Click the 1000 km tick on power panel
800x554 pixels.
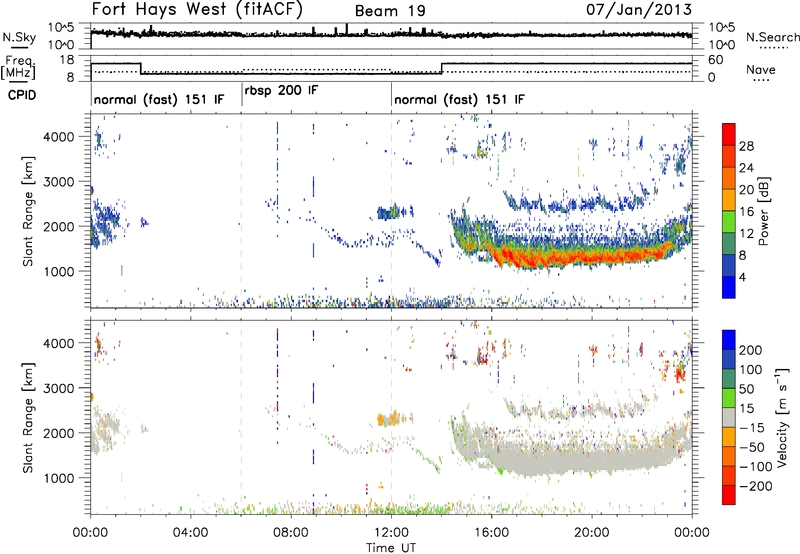59,271
